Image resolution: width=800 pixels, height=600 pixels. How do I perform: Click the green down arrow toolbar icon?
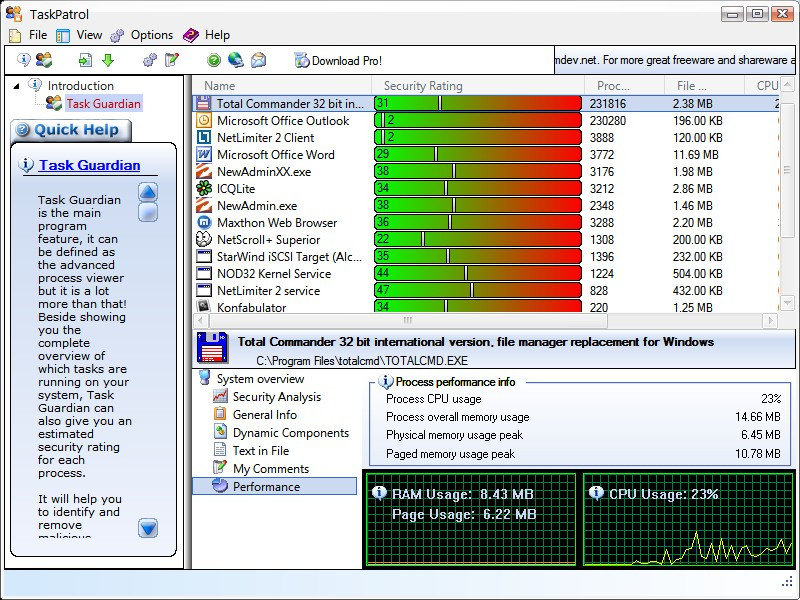pyautogui.click(x=108, y=60)
